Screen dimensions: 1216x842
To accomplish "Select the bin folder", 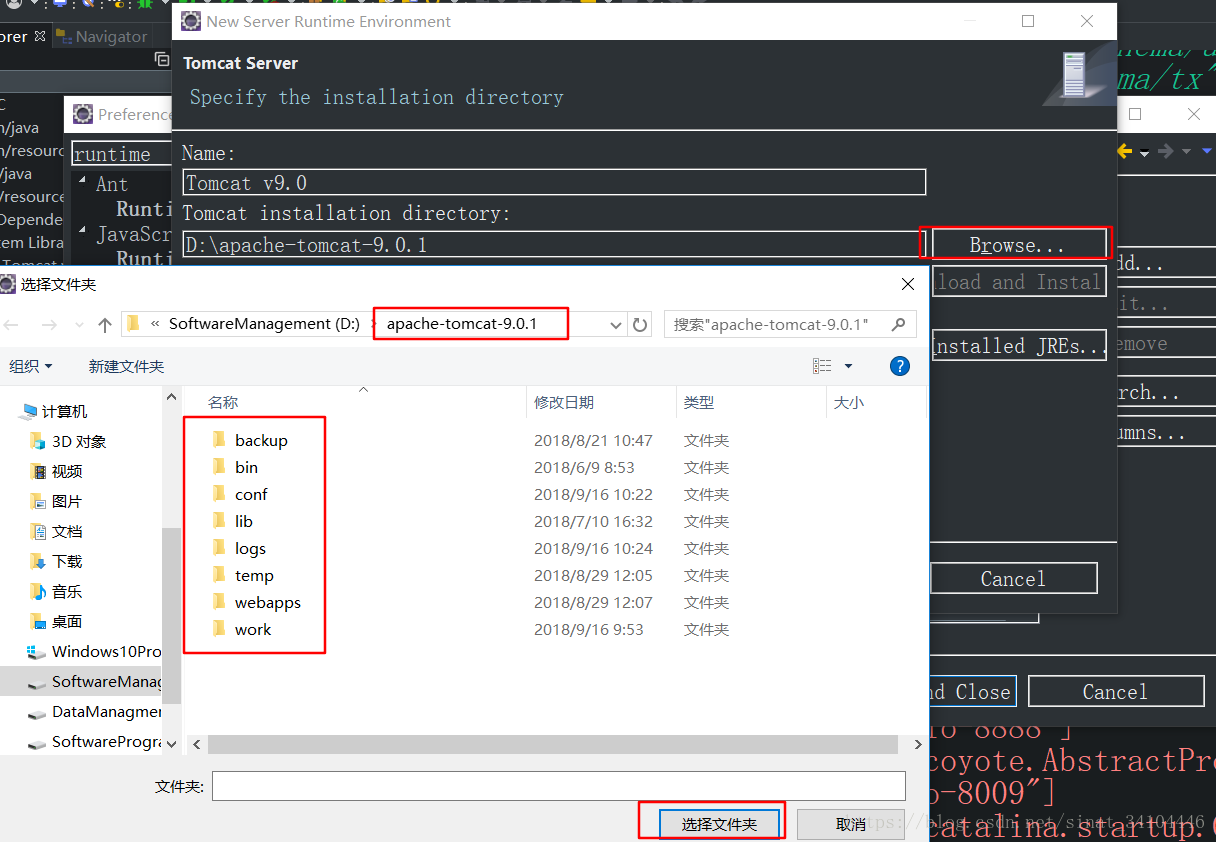I will pos(246,467).
